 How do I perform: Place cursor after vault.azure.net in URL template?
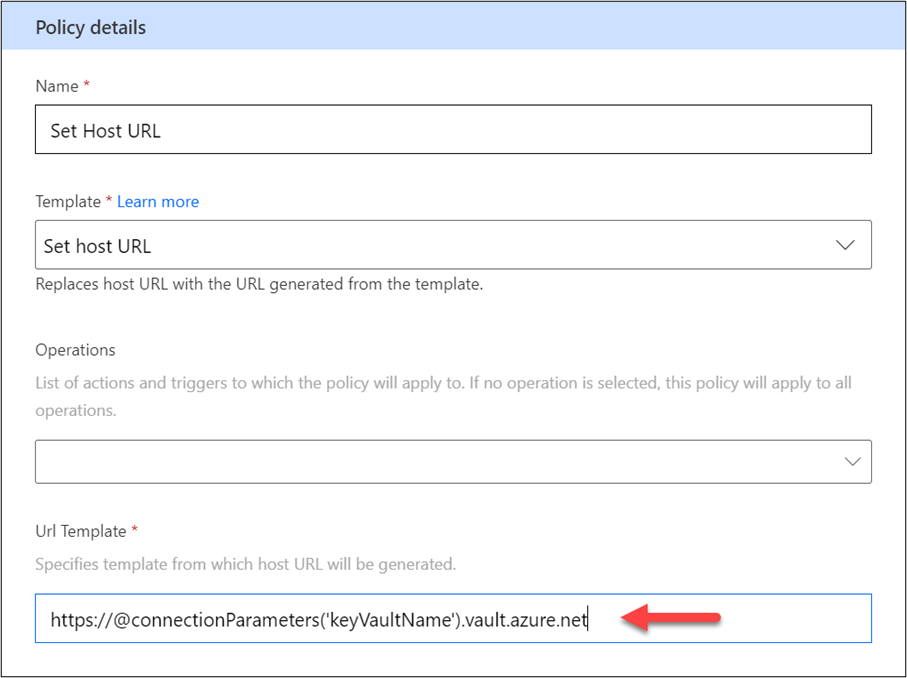pos(589,620)
